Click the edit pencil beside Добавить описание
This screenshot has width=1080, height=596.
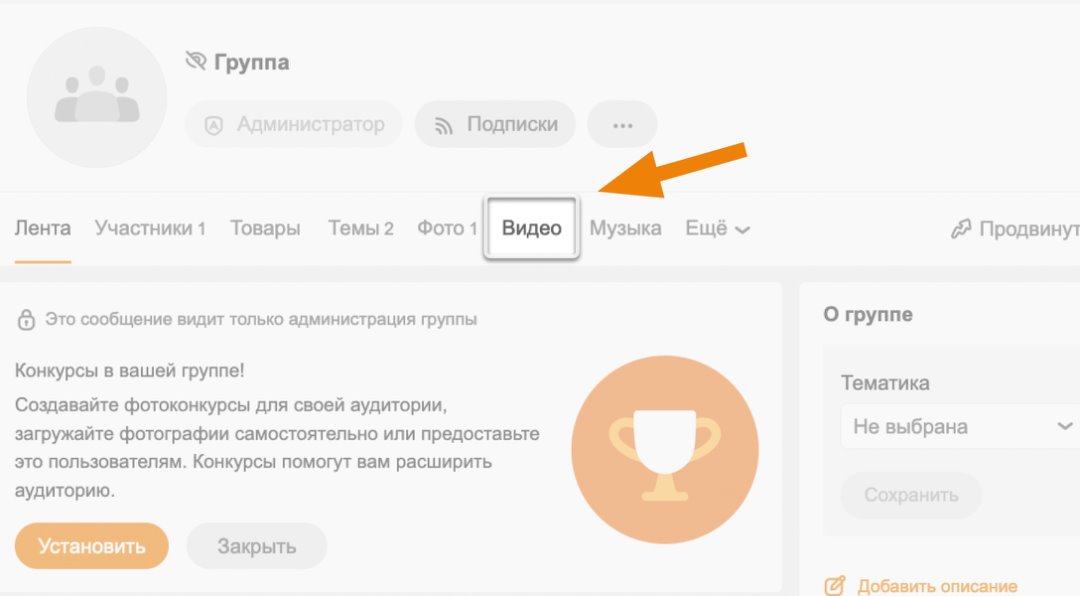tap(836, 585)
